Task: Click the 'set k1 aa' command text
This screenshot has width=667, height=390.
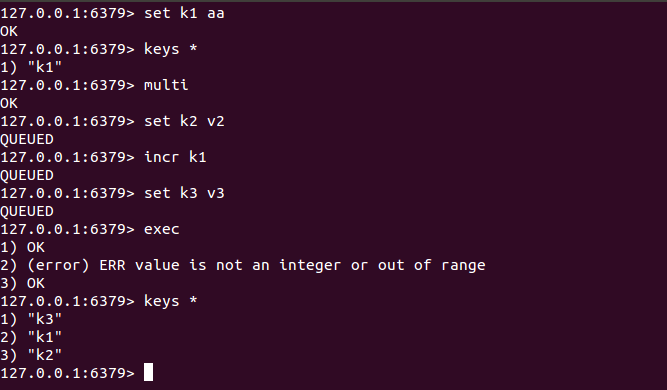Action: 184,13
